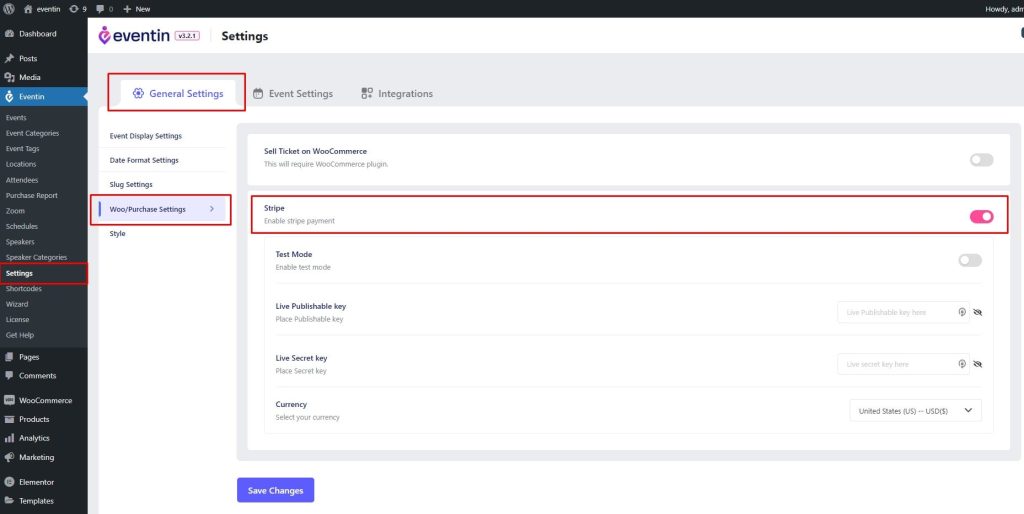Image resolution: width=1024 pixels, height=514 pixels.
Task: Click the Woo/Purchase Settings chevron arrow
Action: click(212, 209)
